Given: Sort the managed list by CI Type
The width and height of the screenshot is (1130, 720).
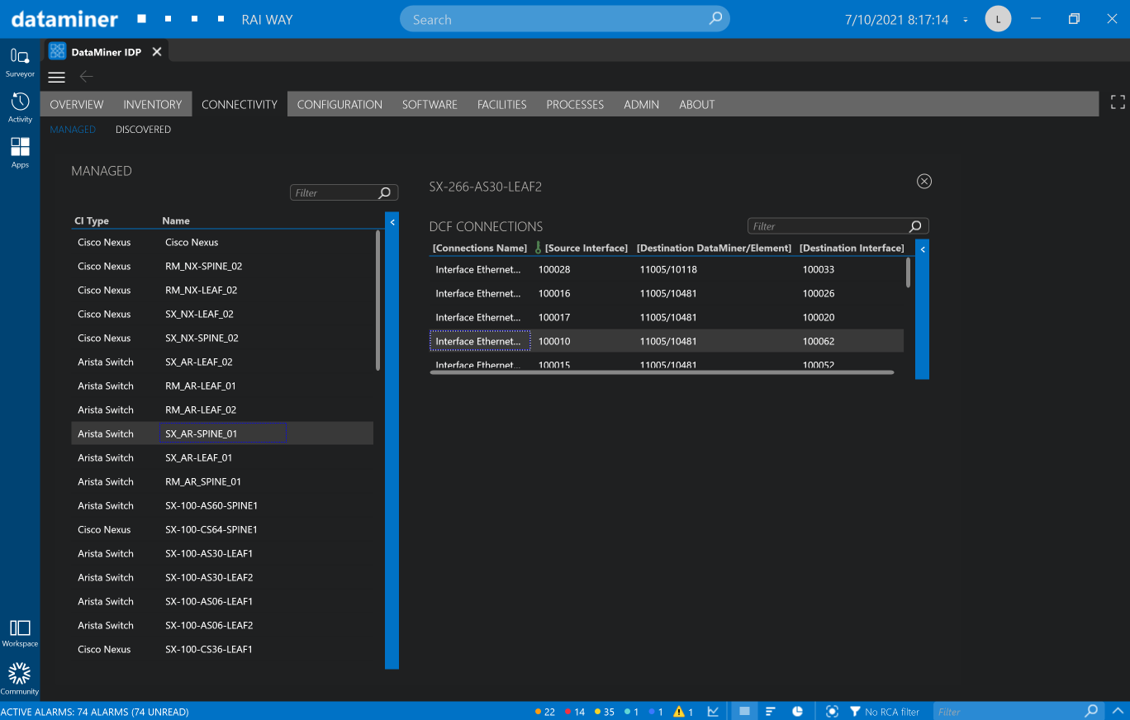Looking at the screenshot, I should 92,221.
